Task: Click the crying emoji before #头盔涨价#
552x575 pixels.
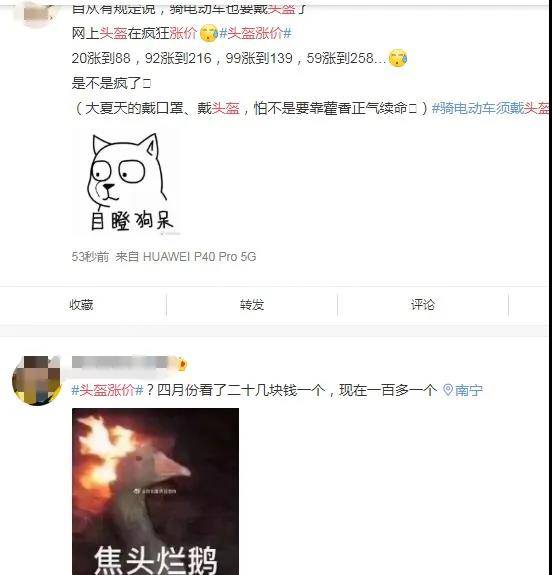Action: click(x=209, y=33)
